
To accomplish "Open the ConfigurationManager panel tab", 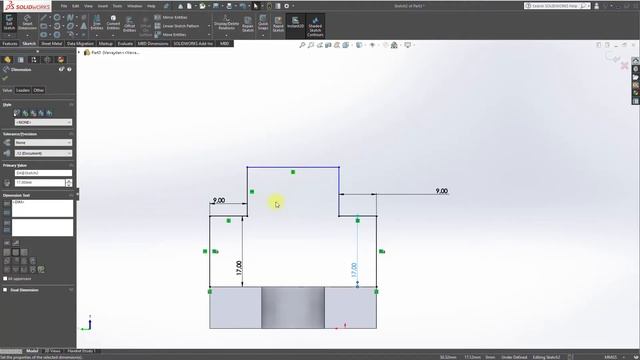I will pyautogui.click(x=34, y=60).
